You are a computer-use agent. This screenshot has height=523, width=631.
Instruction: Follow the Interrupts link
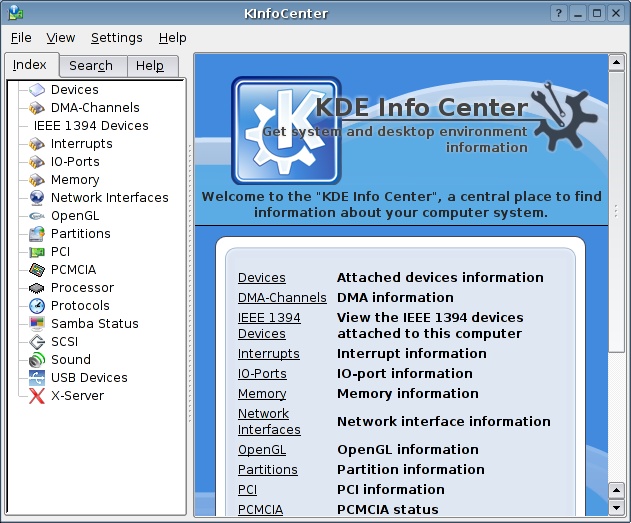point(268,354)
